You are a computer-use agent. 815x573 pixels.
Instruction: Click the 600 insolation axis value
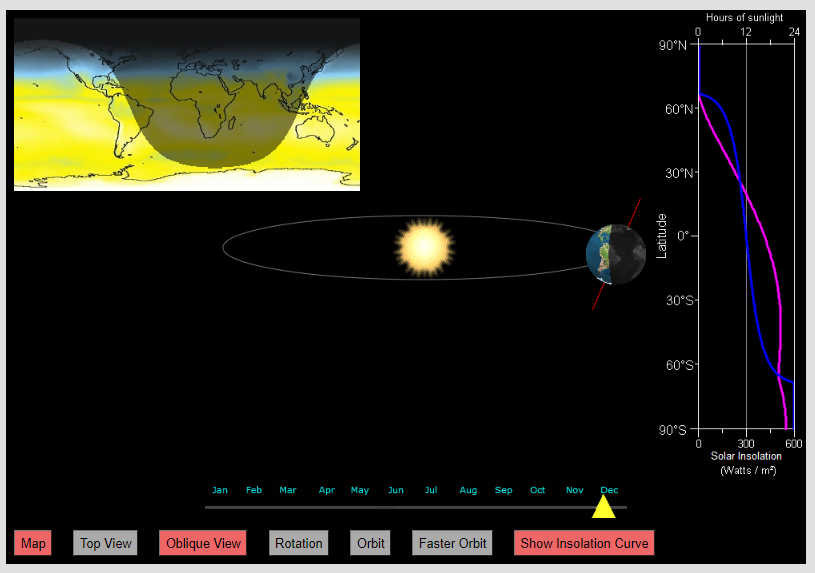click(794, 444)
